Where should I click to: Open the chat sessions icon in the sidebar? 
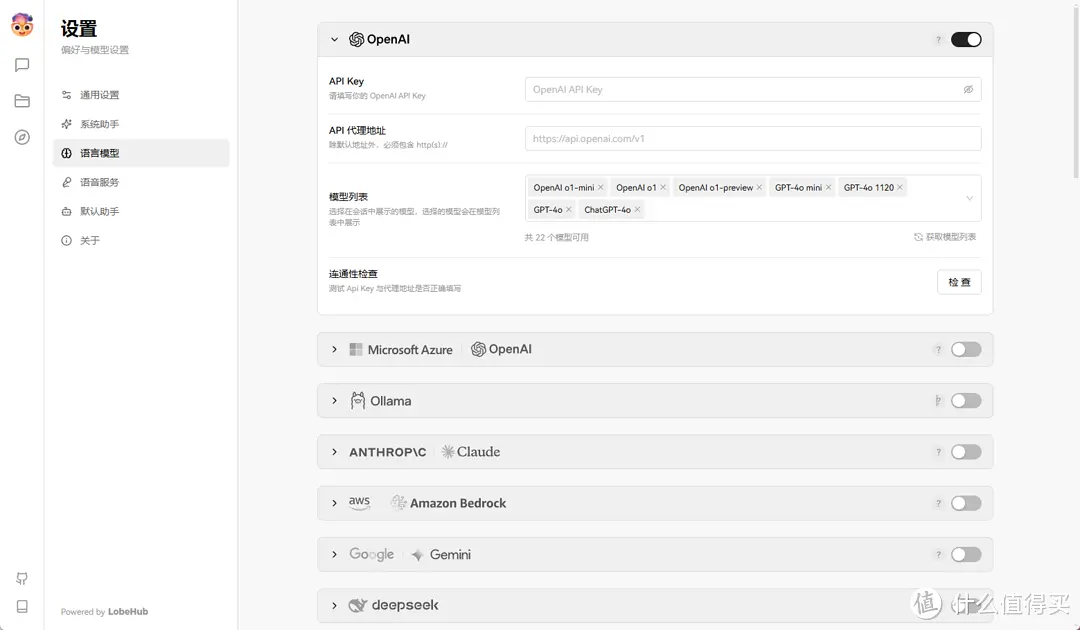[22, 65]
